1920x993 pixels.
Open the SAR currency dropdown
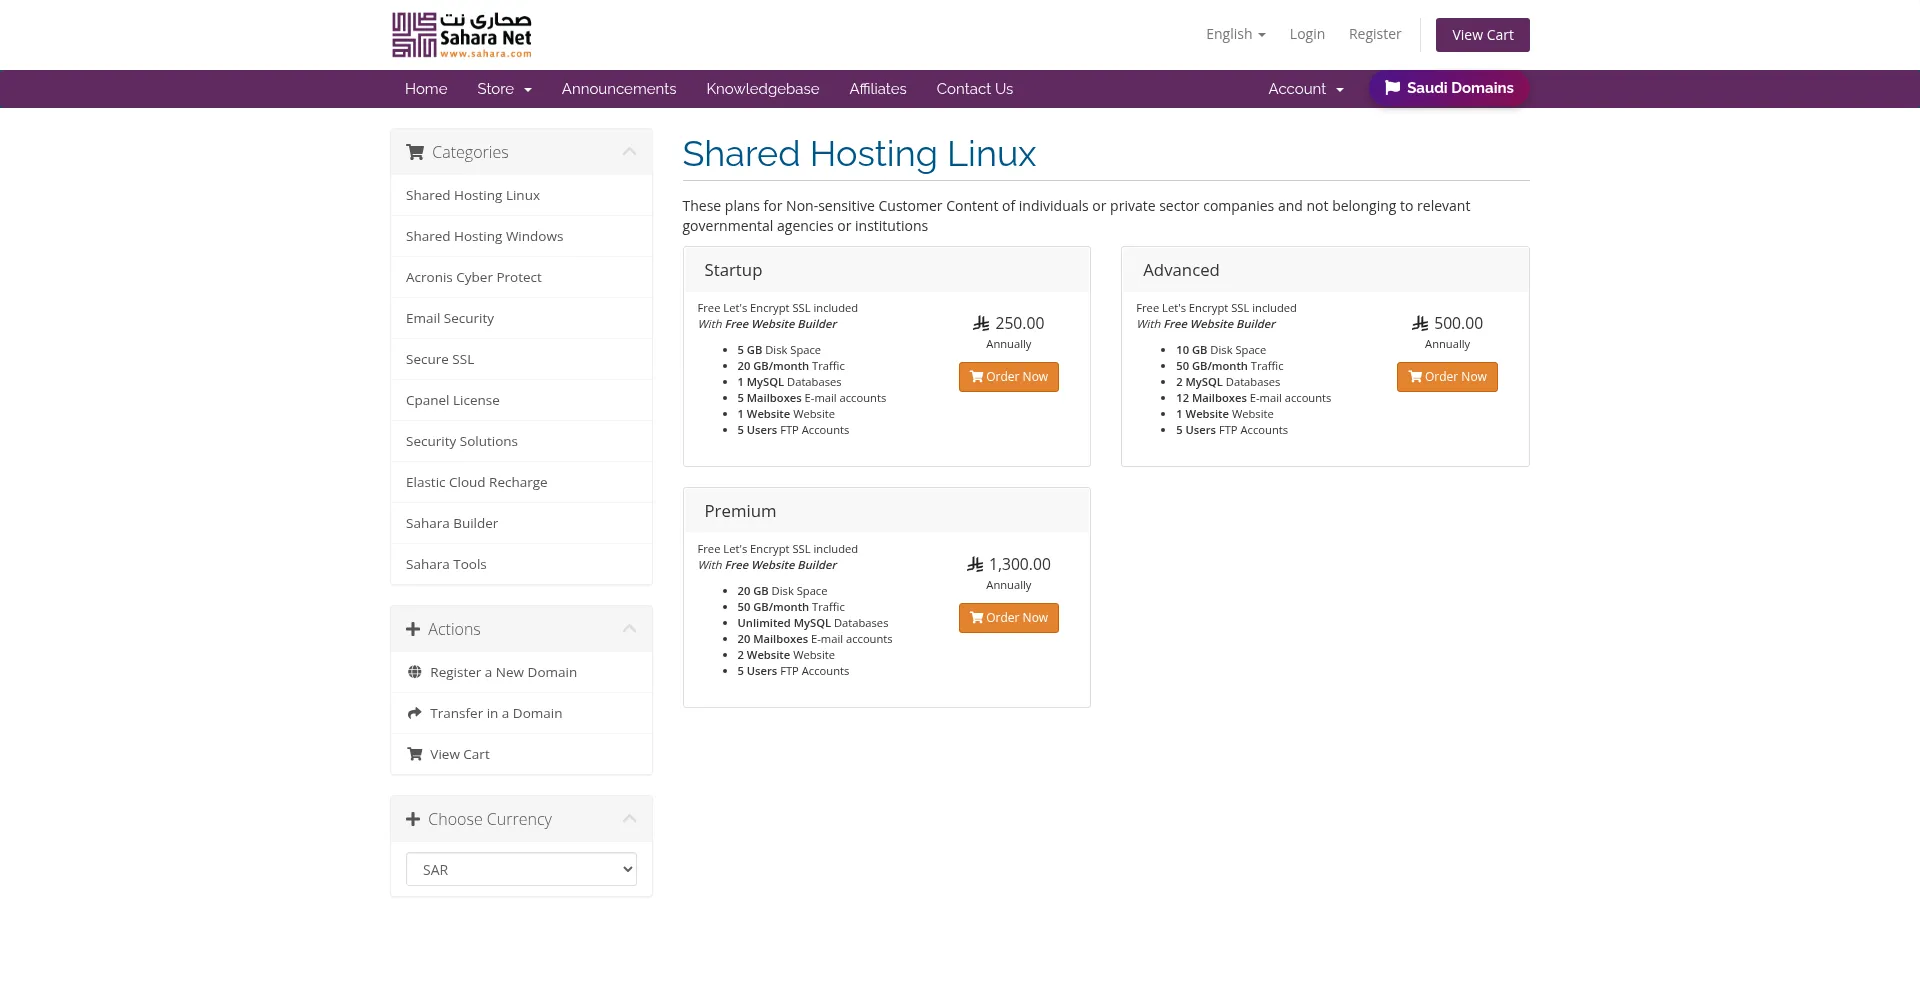[x=521, y=869]
